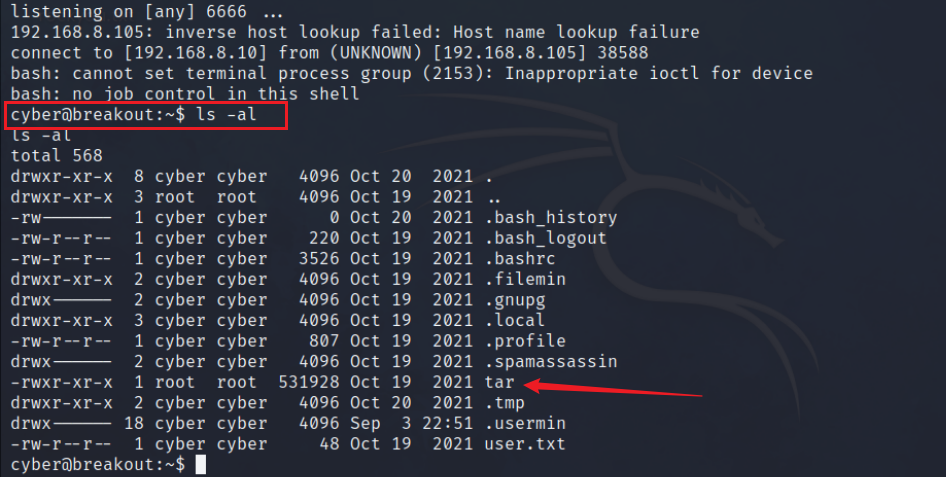Select the tar file name in listing
The image size is (946, 477).
[x=499, y=382]
